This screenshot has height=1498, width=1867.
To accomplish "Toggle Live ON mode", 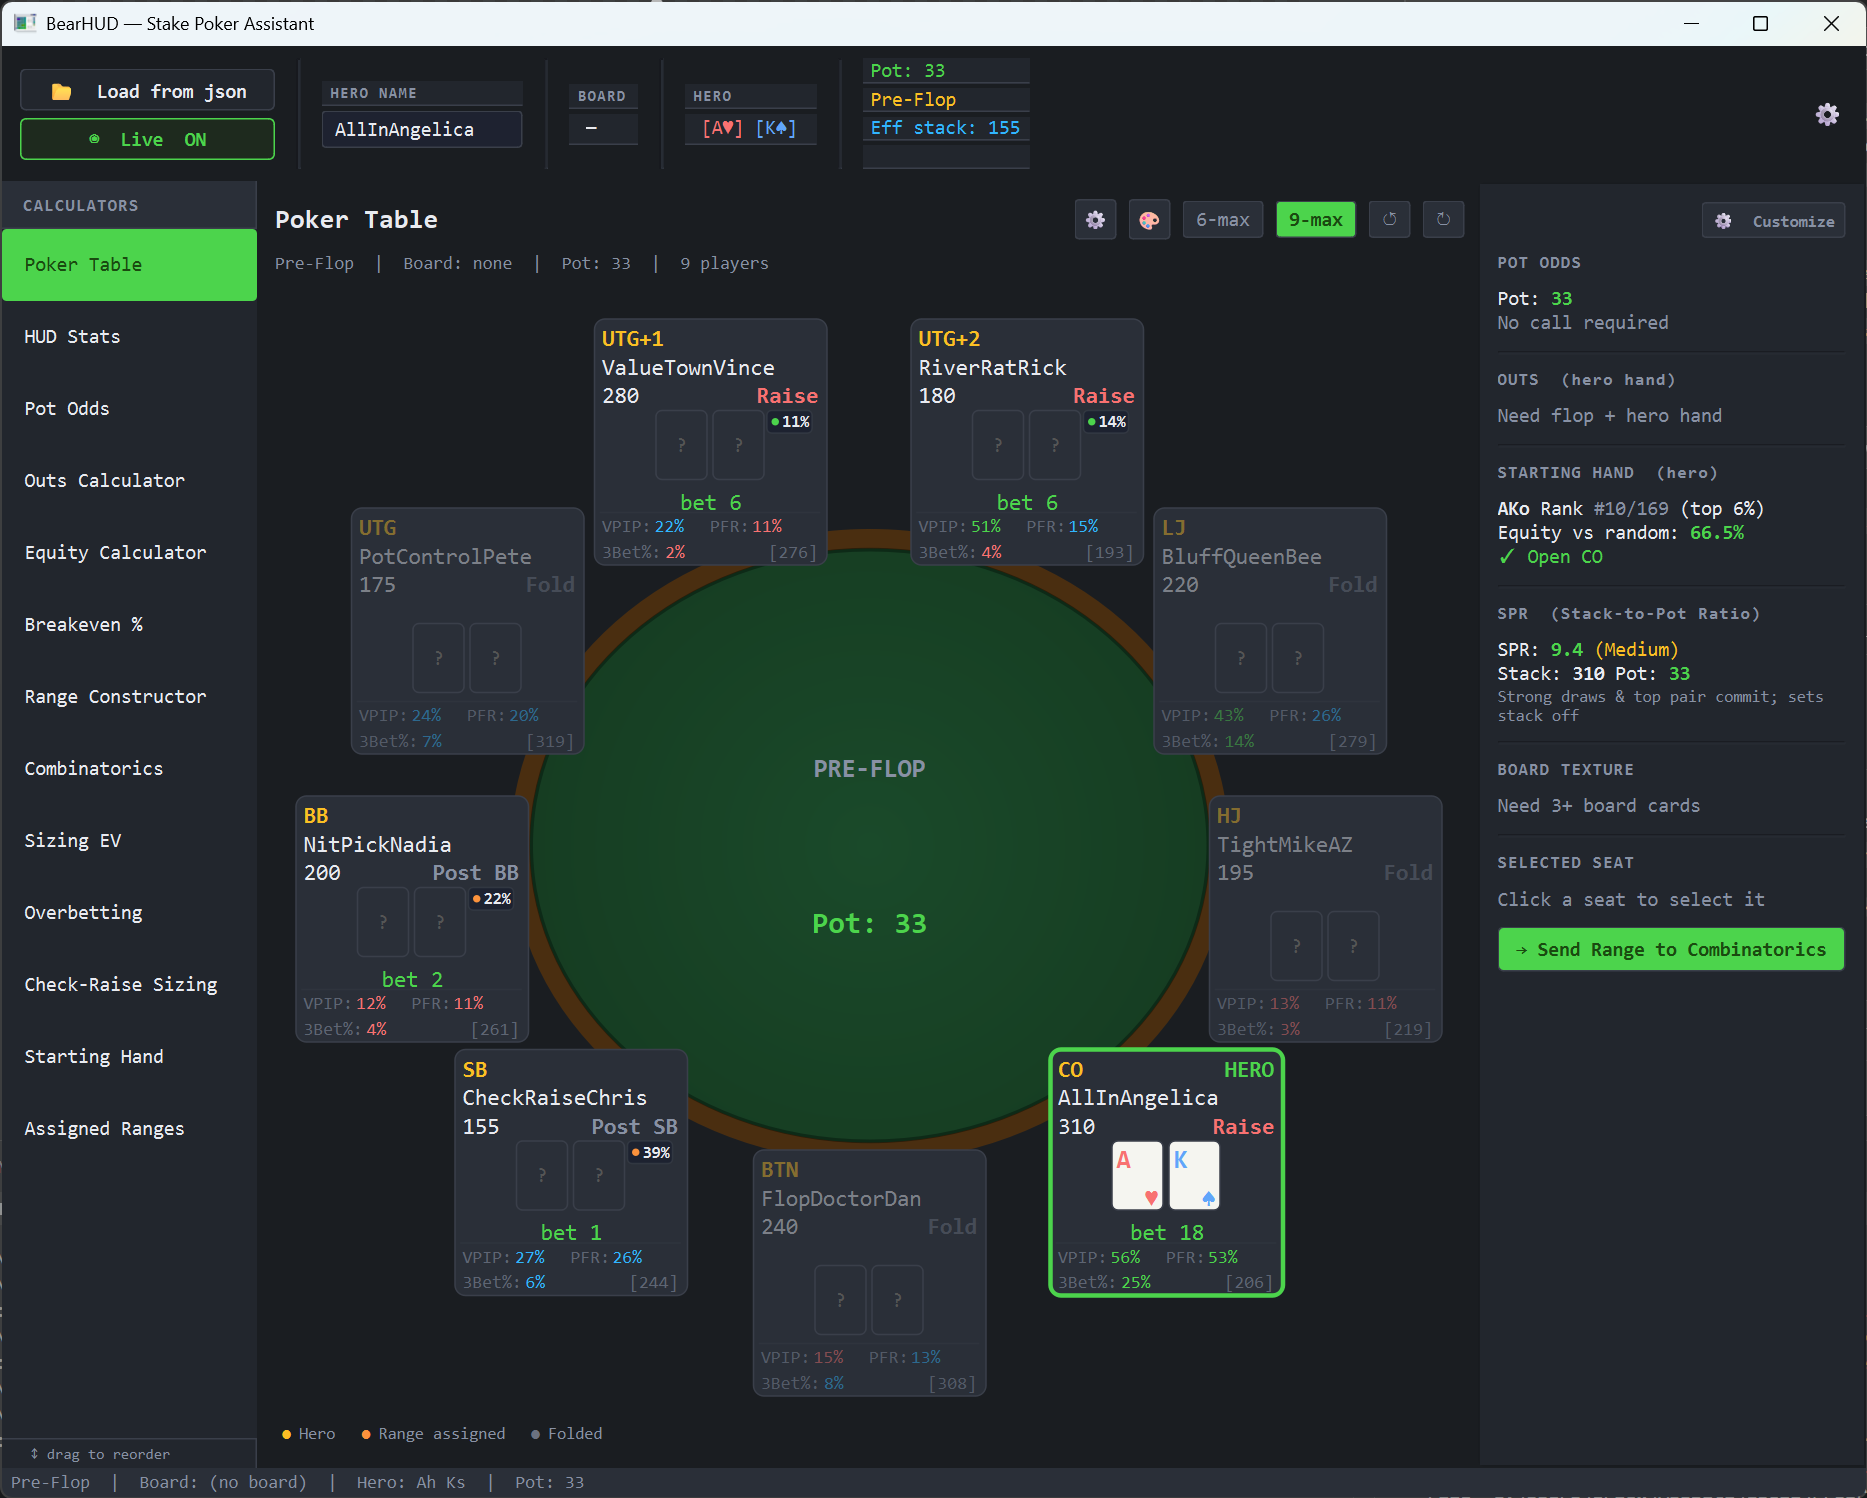I will tap(147, 139).
